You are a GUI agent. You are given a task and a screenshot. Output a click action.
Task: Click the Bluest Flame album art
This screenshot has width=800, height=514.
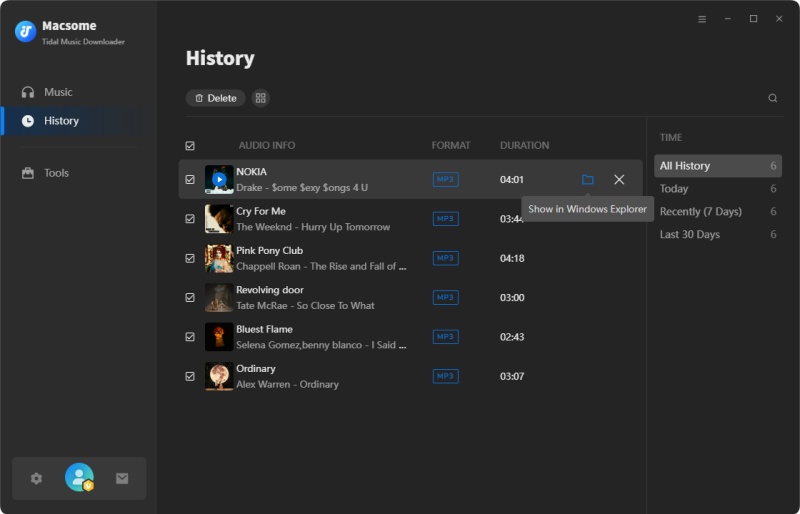pyautogui.click(x=219, y=337)
